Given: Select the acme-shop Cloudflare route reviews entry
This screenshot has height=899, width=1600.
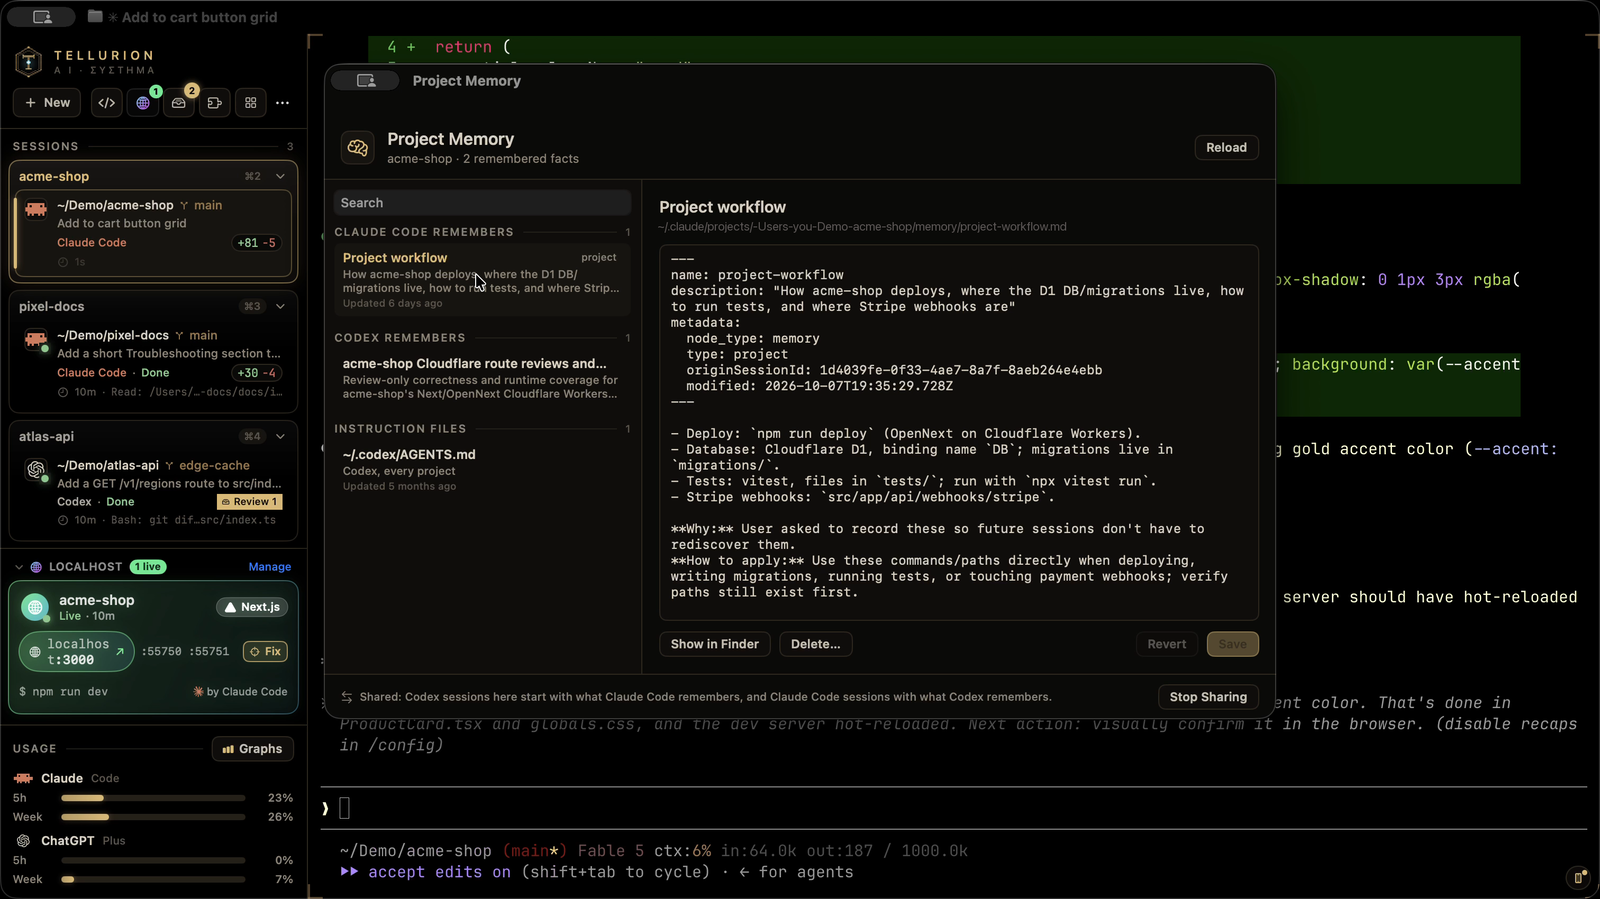Looking at the screenshot, I should 482,378.
